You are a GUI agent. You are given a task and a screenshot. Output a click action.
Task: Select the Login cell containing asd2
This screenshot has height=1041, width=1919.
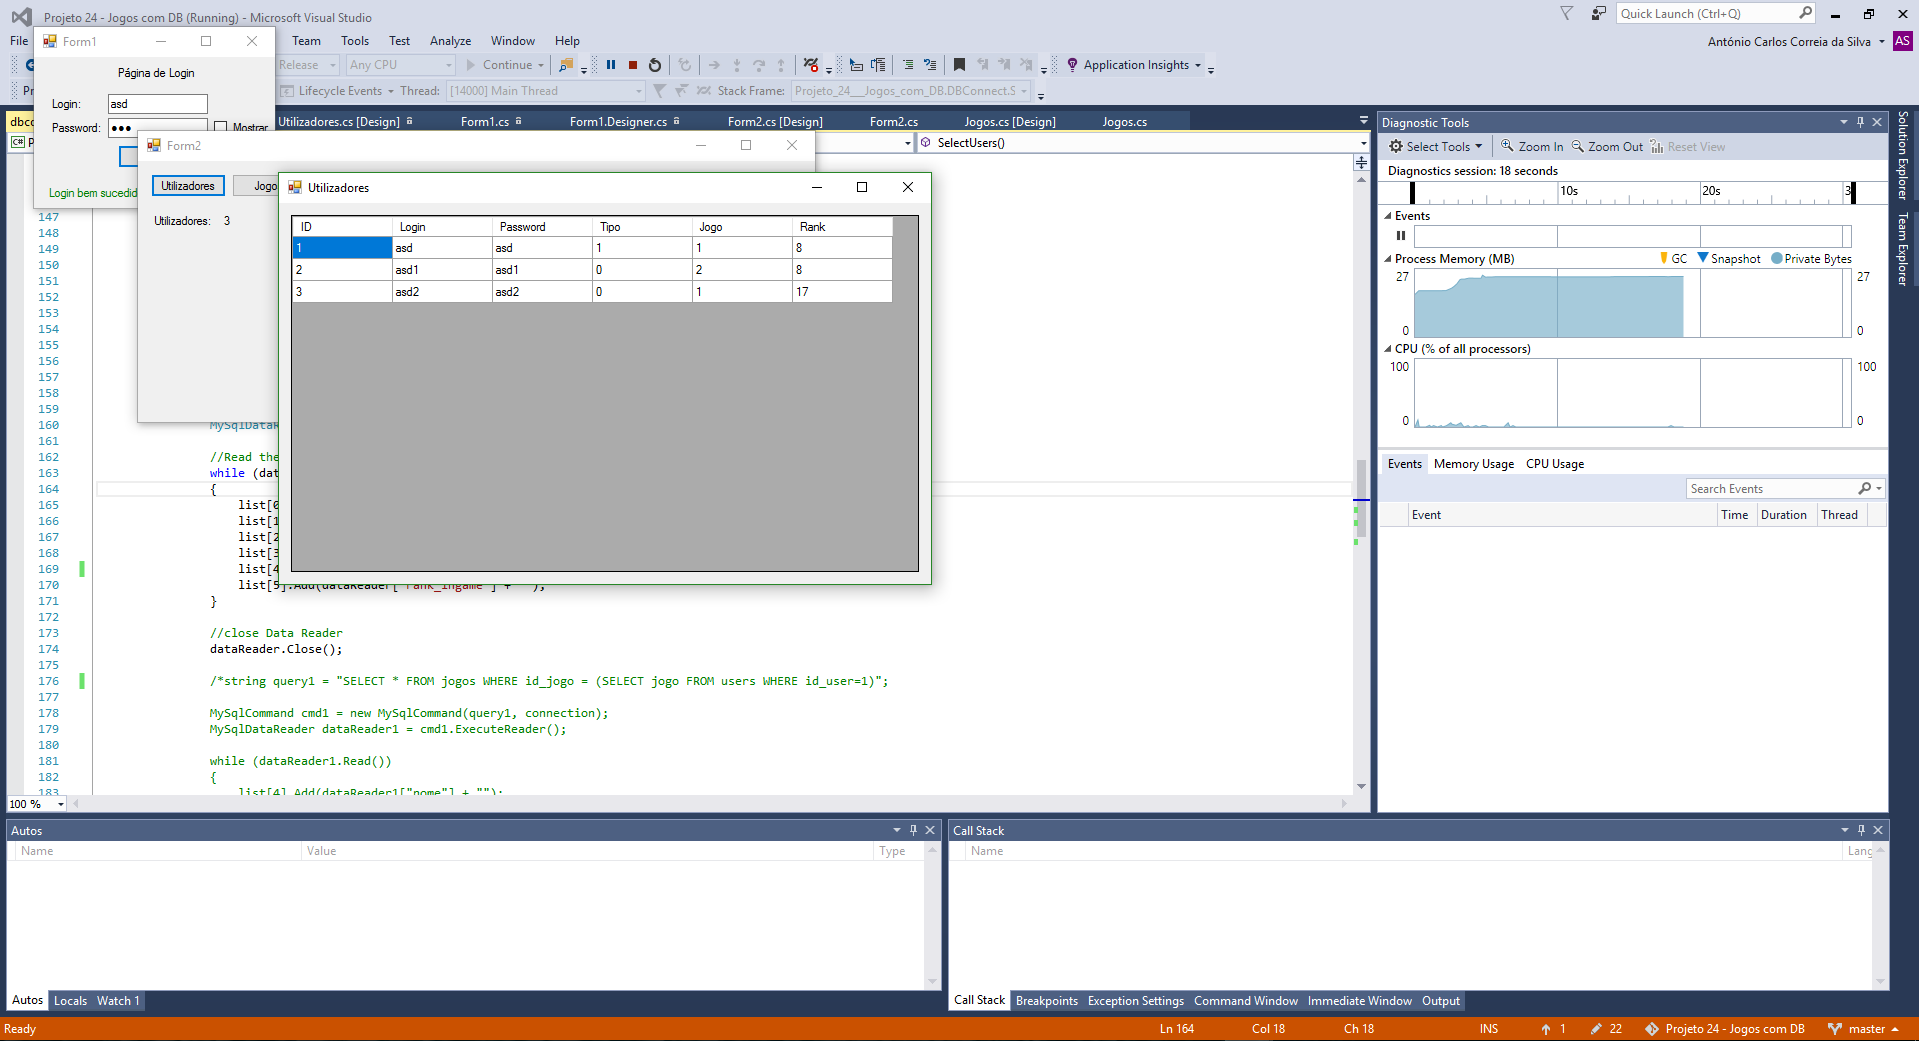(442, 292)
